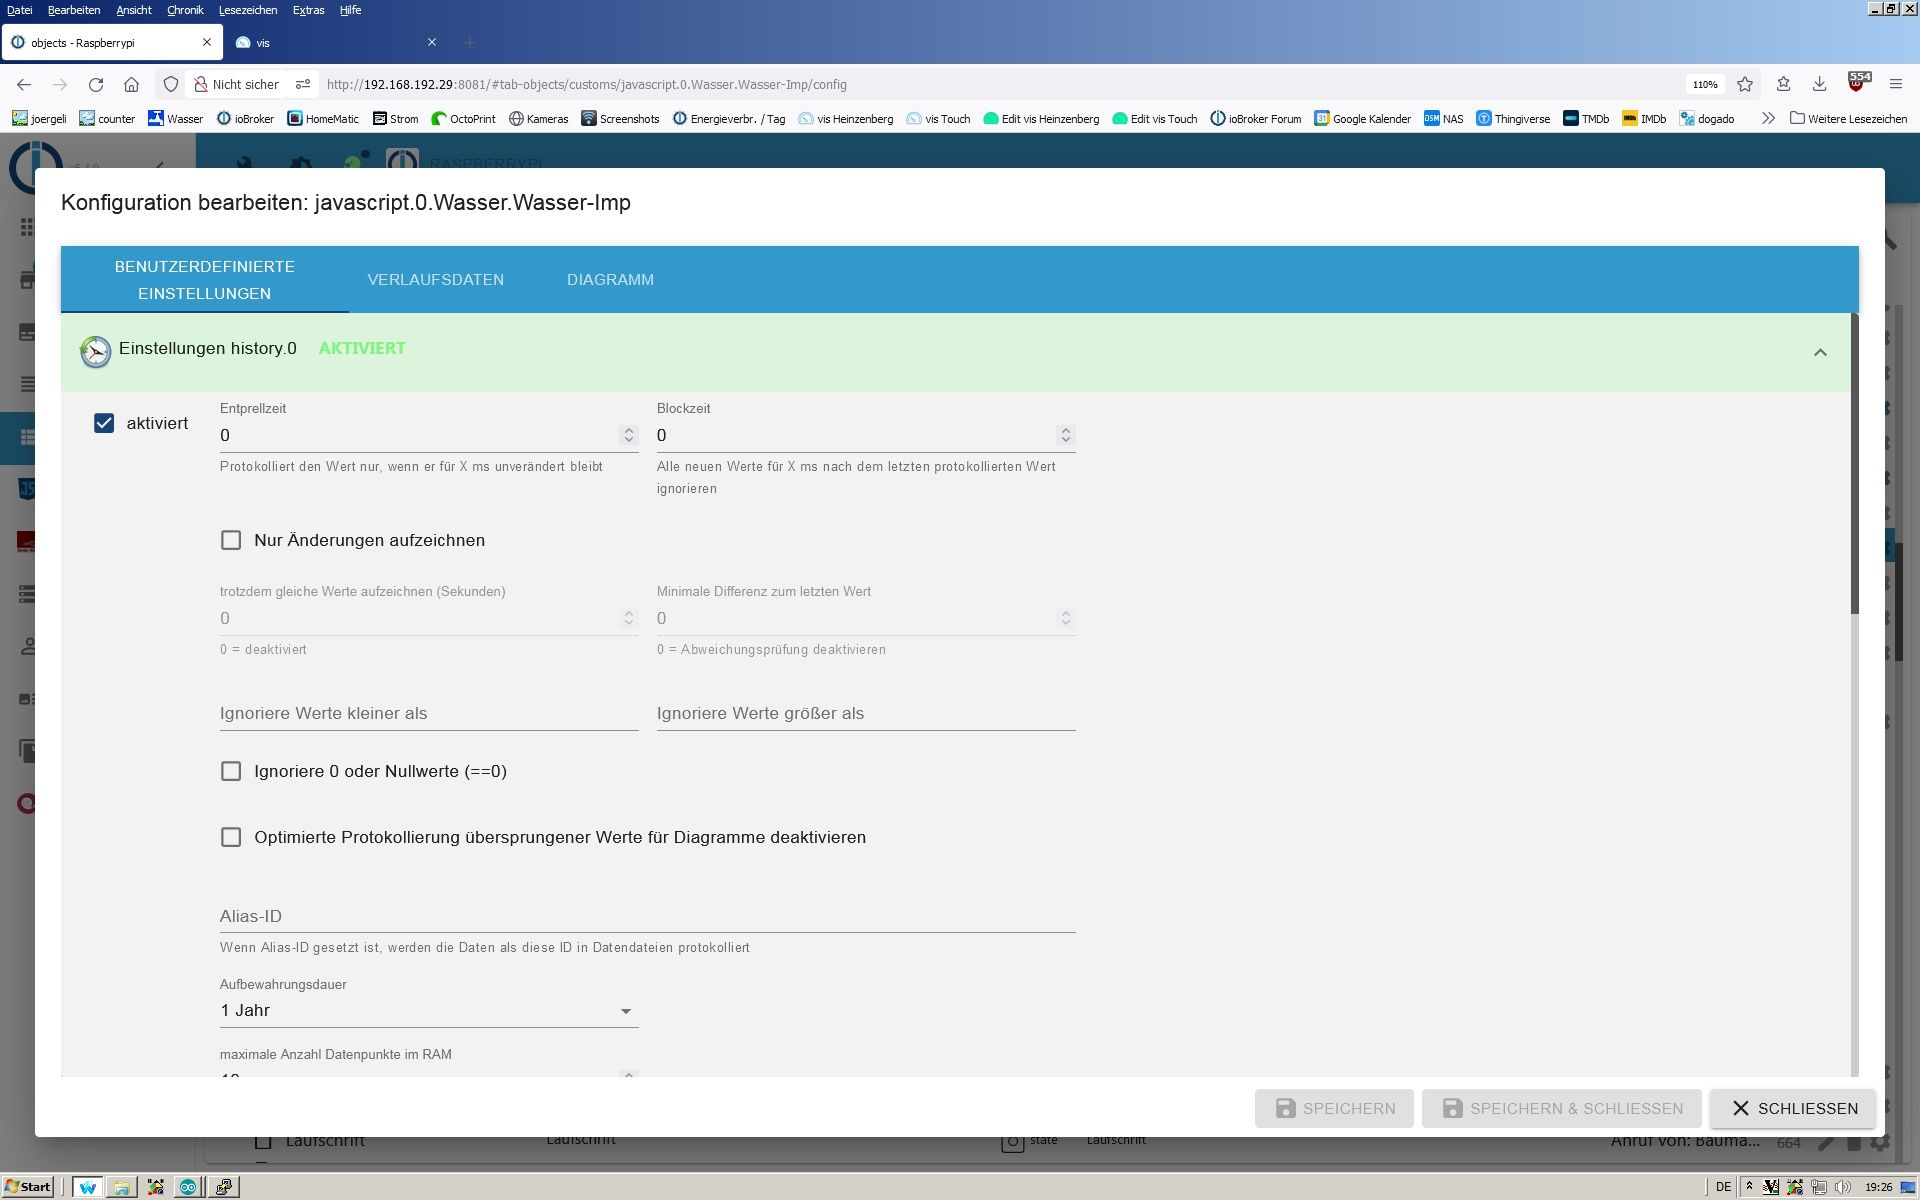Screen dimensions: 1920x1200
Task: Open the ioBroker Forum bookmark
Action: pos(1256,119)
